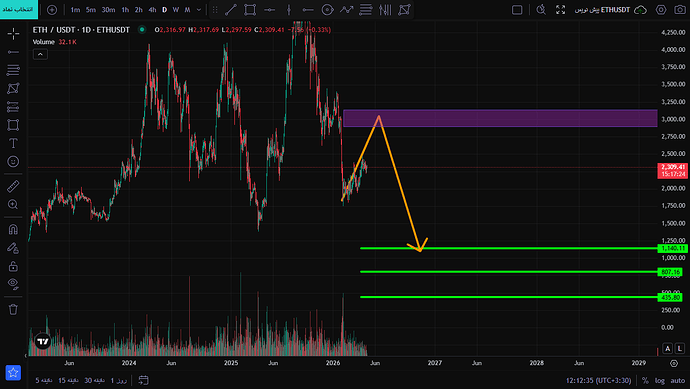Screen dimensions: 690x389
Task: Toggle hide all drawings eye icon
Action: [x=13, y=284]
